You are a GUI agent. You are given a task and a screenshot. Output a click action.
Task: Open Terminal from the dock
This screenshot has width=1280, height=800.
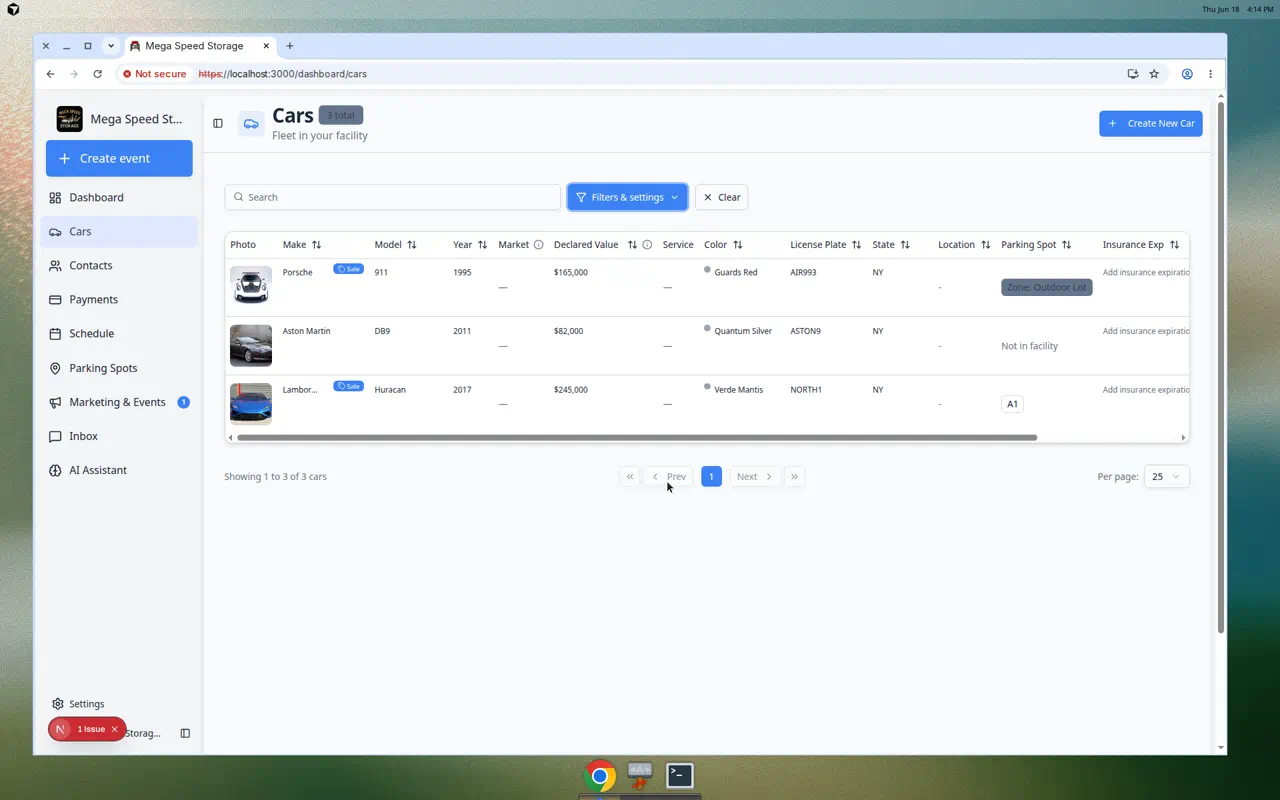coord(680,775)
